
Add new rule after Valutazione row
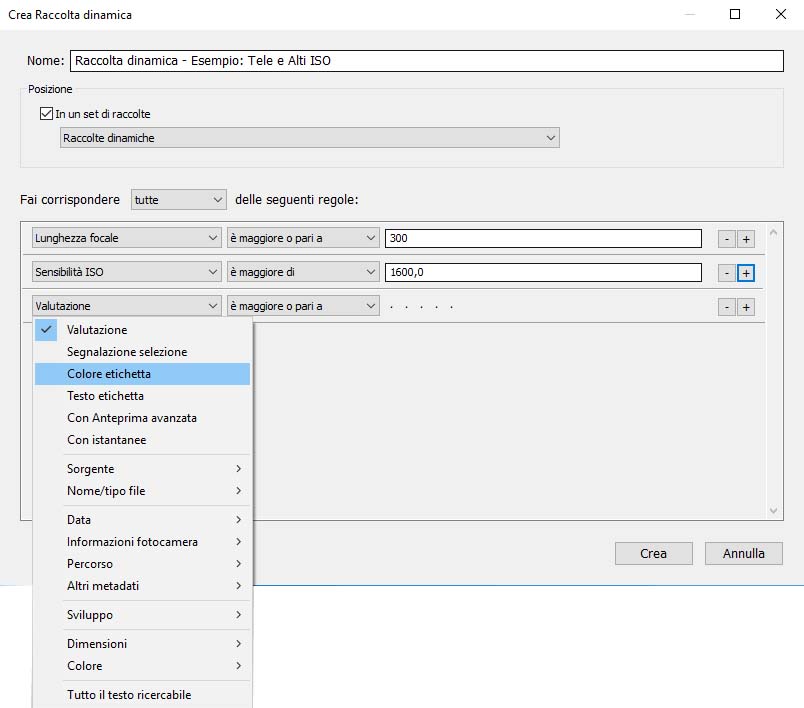tap(746, 307)
